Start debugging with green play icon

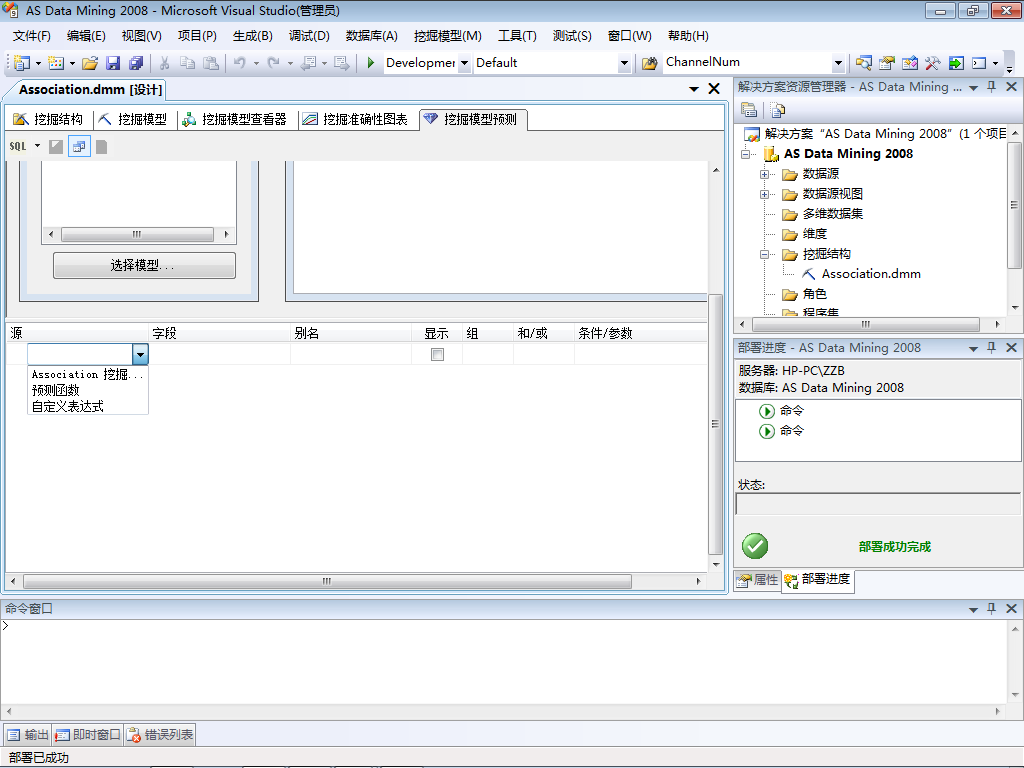pyautogui.click(x=370, y=63)
